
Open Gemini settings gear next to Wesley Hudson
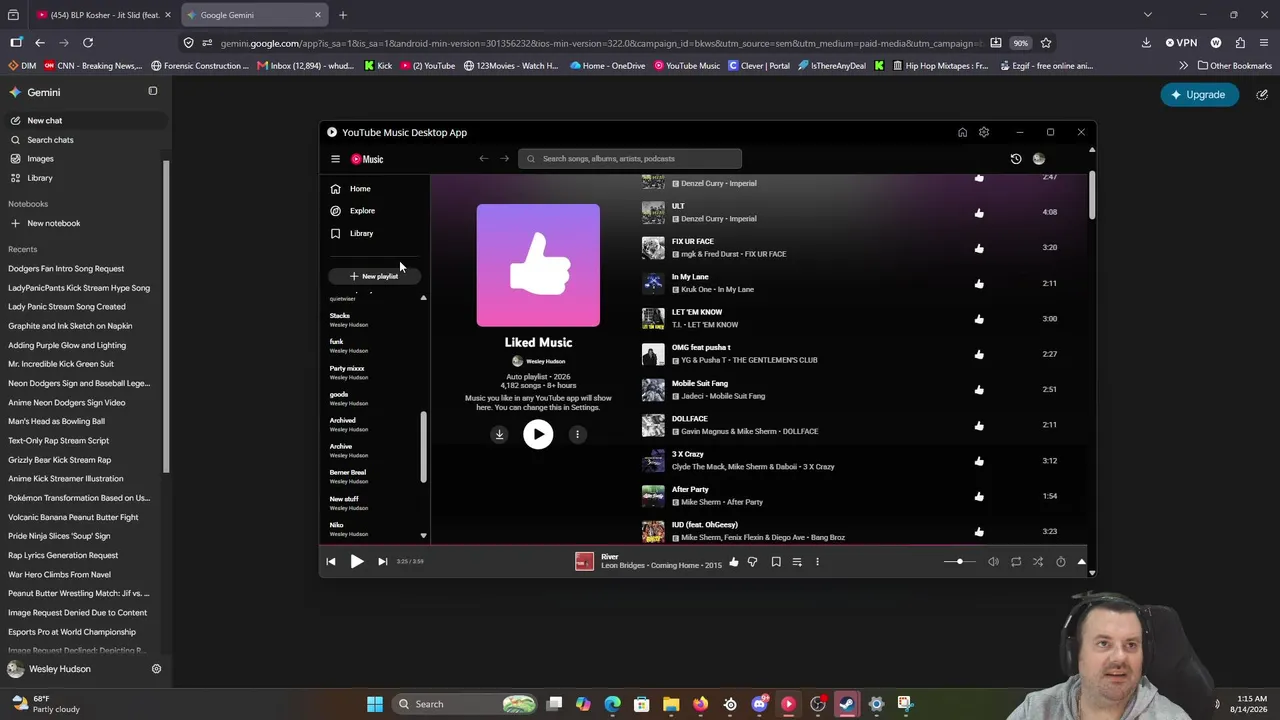click(156, 669)
